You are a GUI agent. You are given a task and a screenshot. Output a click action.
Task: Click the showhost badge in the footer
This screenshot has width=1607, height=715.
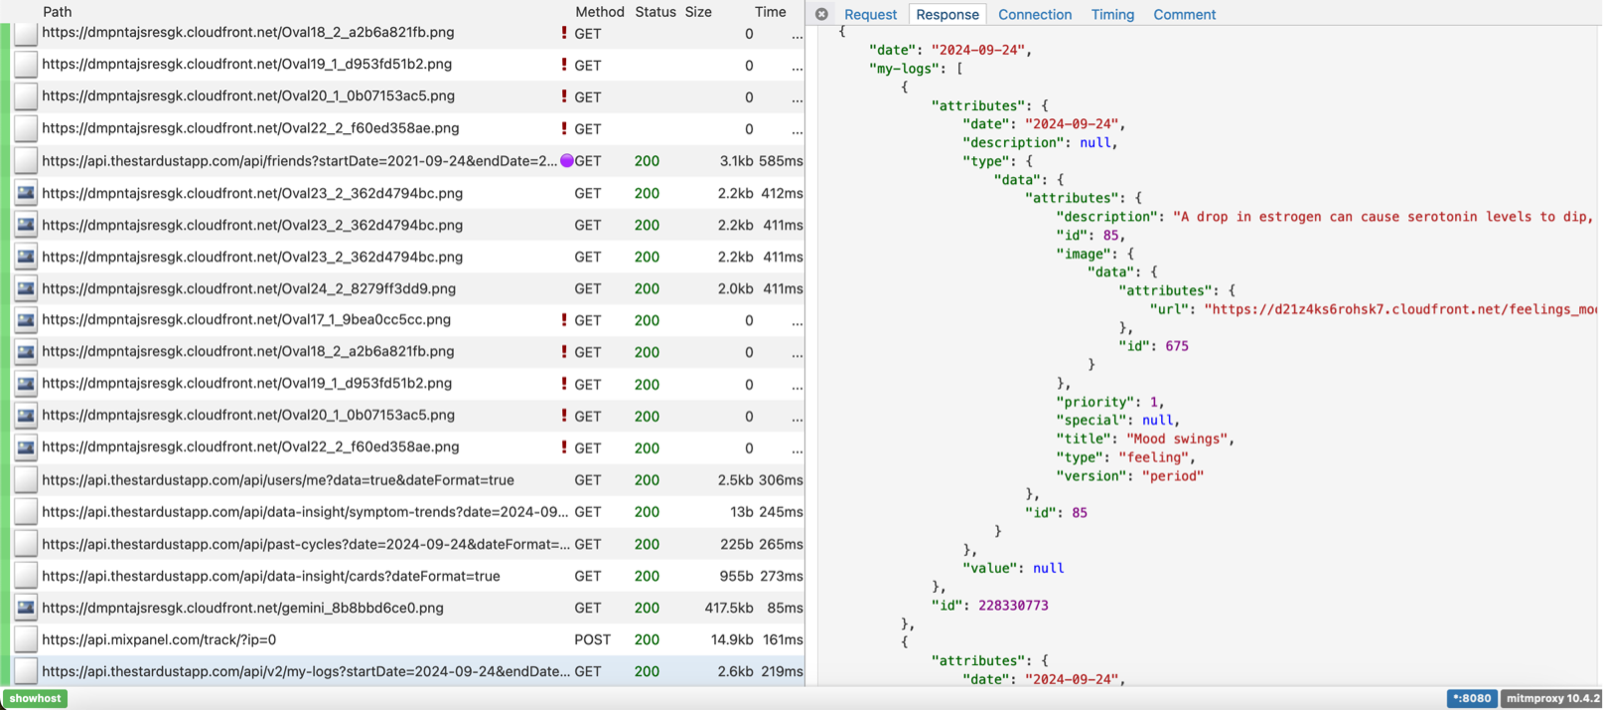(35, 698)
